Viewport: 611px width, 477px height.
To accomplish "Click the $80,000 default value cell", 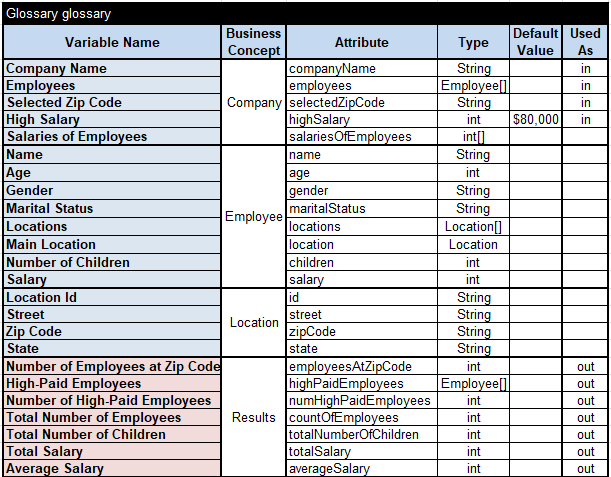I will click(535, 120).
